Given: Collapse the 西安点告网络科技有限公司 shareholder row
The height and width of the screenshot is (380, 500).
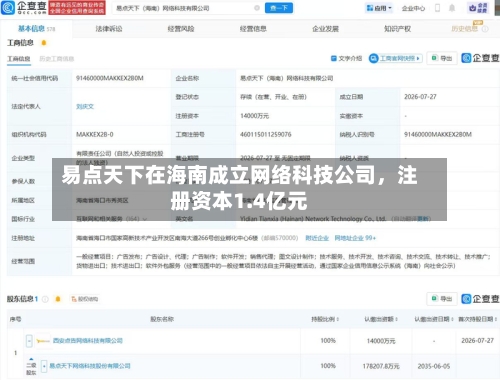Looking at the screenshot, I should pyautogui.click(x=29, y=341).
